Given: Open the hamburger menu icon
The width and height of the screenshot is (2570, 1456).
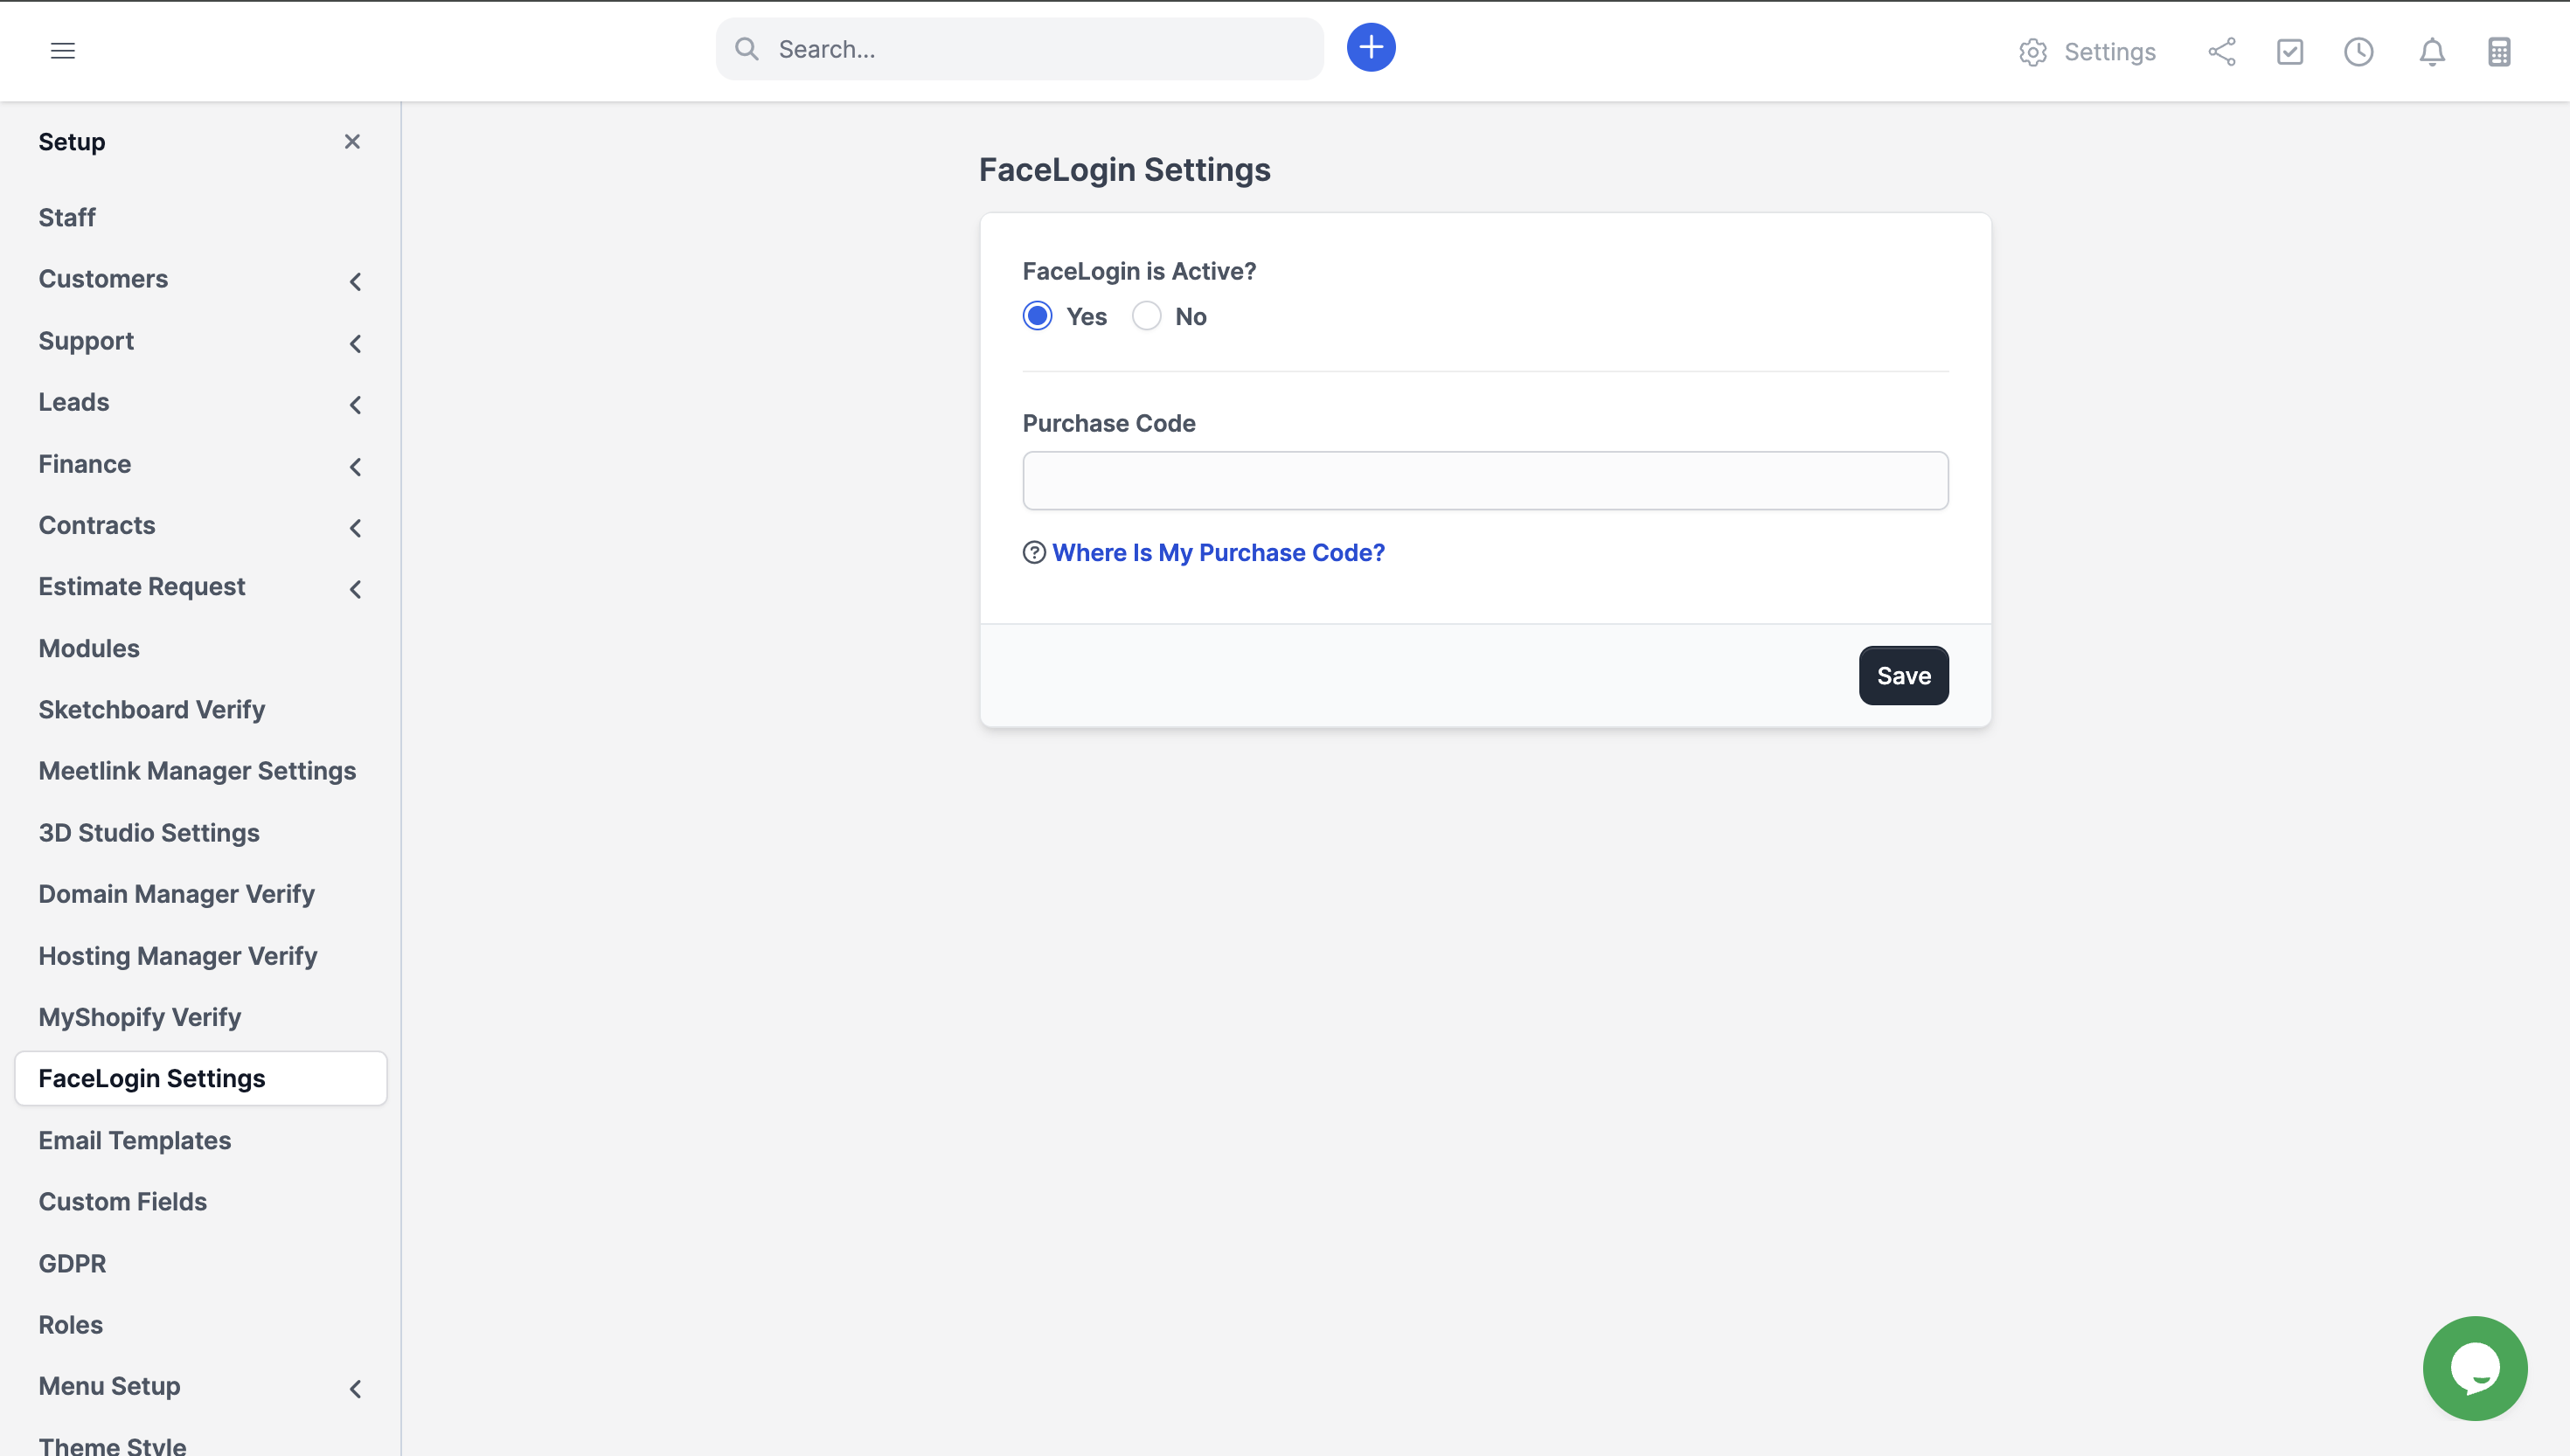Looking at the screenshot, I should pyautogui.click(x=63, y=50).
